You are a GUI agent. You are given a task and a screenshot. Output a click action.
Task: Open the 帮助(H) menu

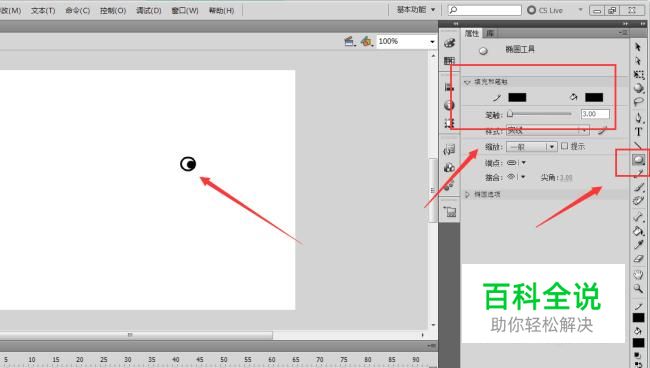click(221, 10)
